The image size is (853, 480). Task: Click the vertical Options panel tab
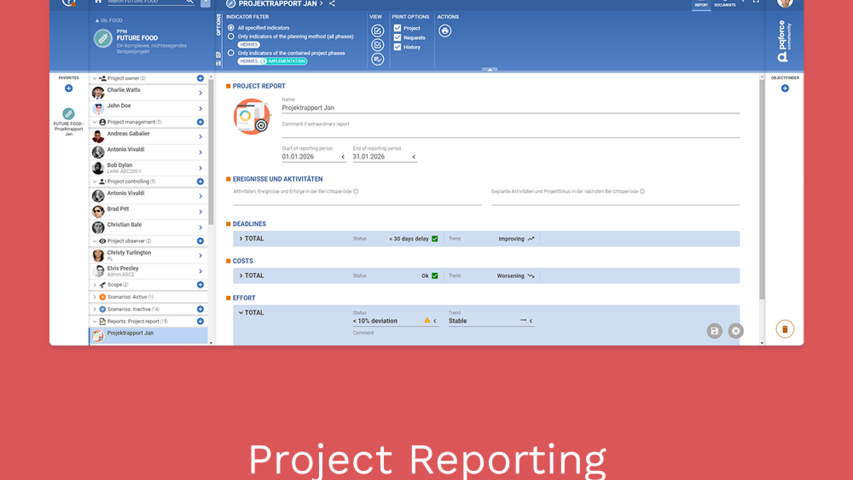click(219, 25)
